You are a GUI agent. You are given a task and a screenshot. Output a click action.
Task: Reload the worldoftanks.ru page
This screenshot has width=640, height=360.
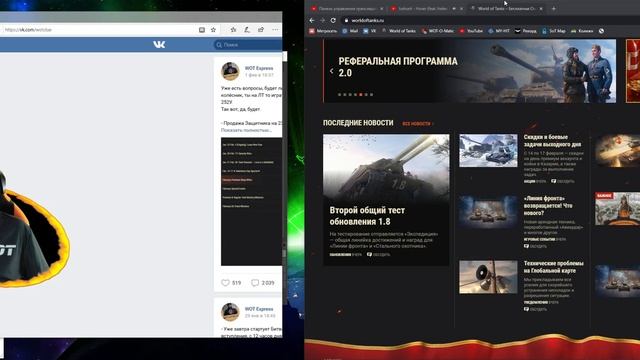(333, 20)
